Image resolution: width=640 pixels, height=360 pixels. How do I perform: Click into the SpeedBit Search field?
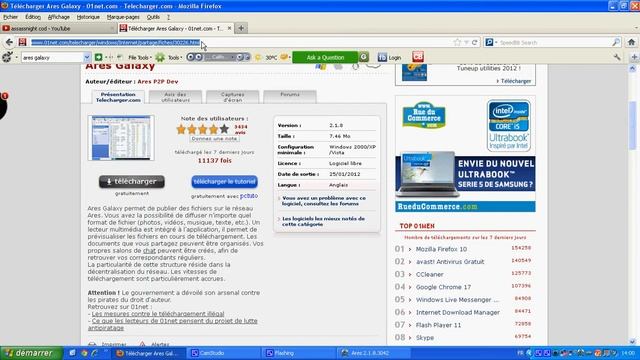tap(554, 42)
